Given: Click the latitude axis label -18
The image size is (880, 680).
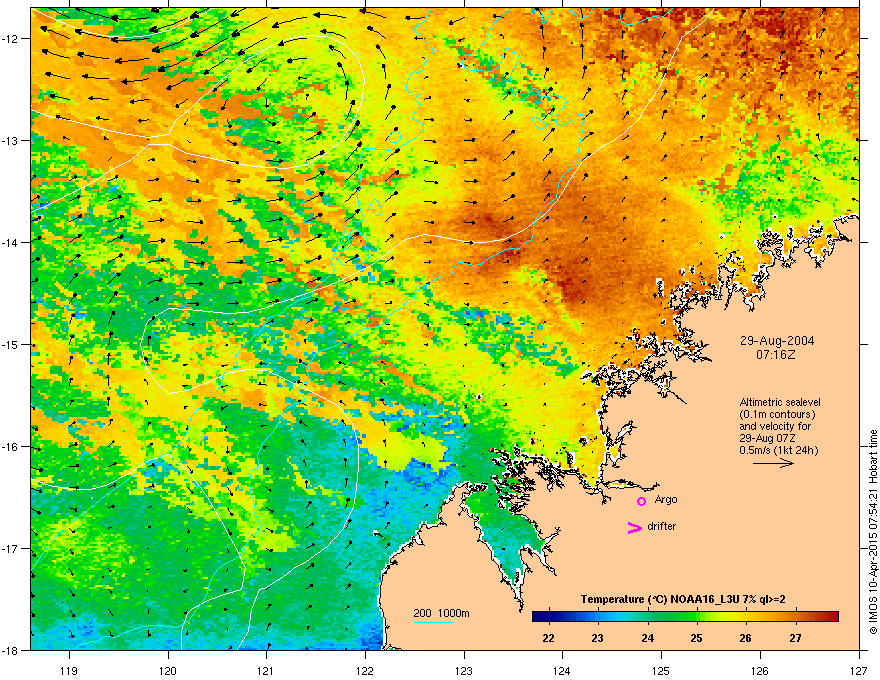Looking at the screenshot, I should [x=11, y=650].
